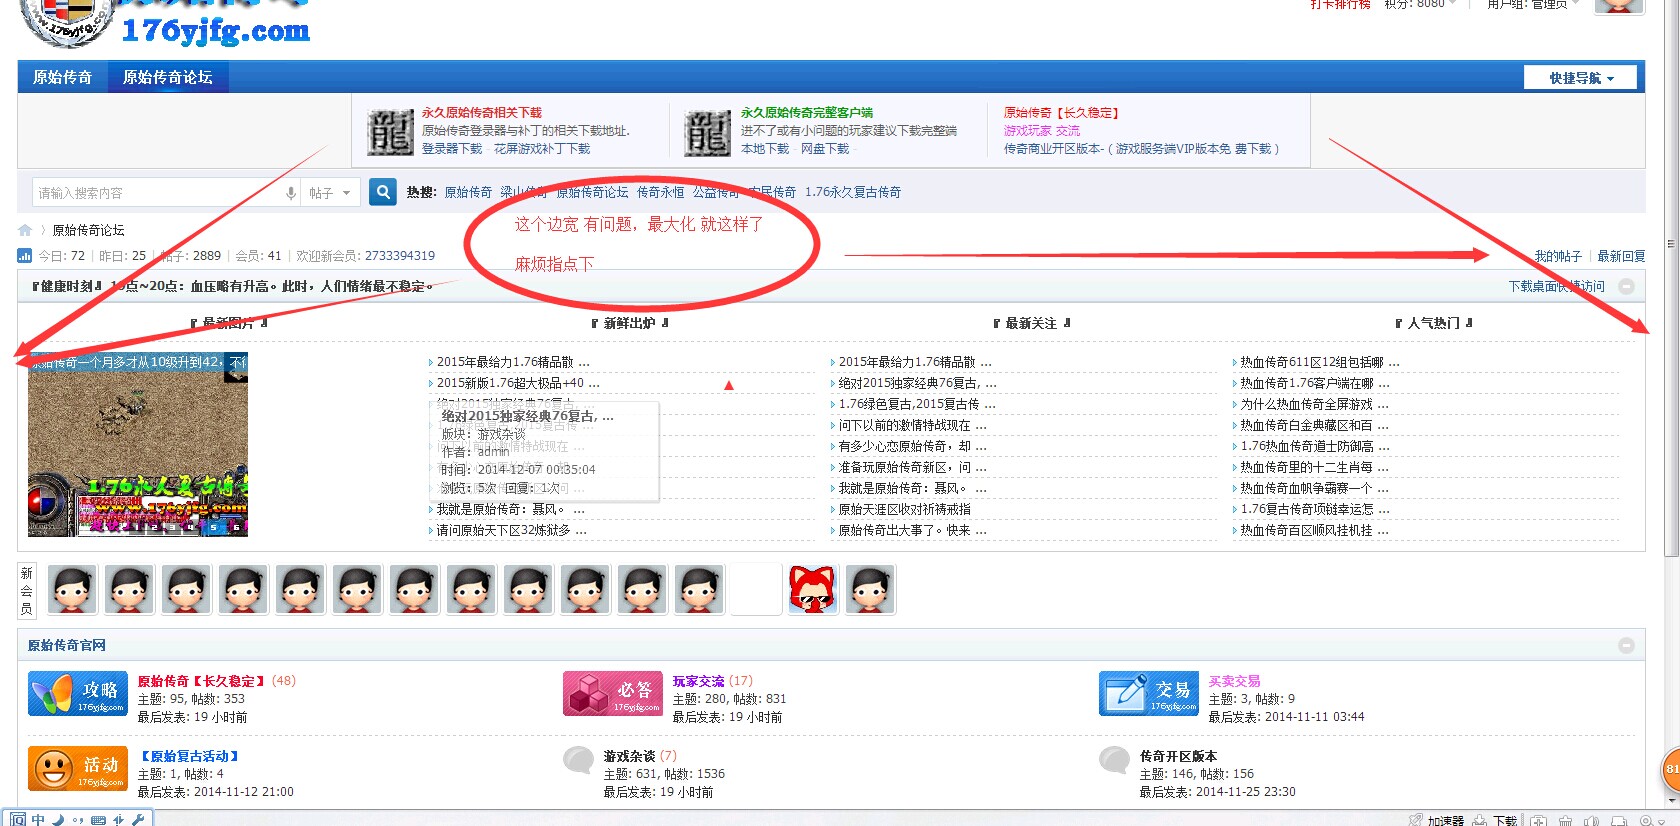The image size is (1680, 826).
Task: Open the wrench settings icon in the IME toolbar
Action: coord(138,819)
